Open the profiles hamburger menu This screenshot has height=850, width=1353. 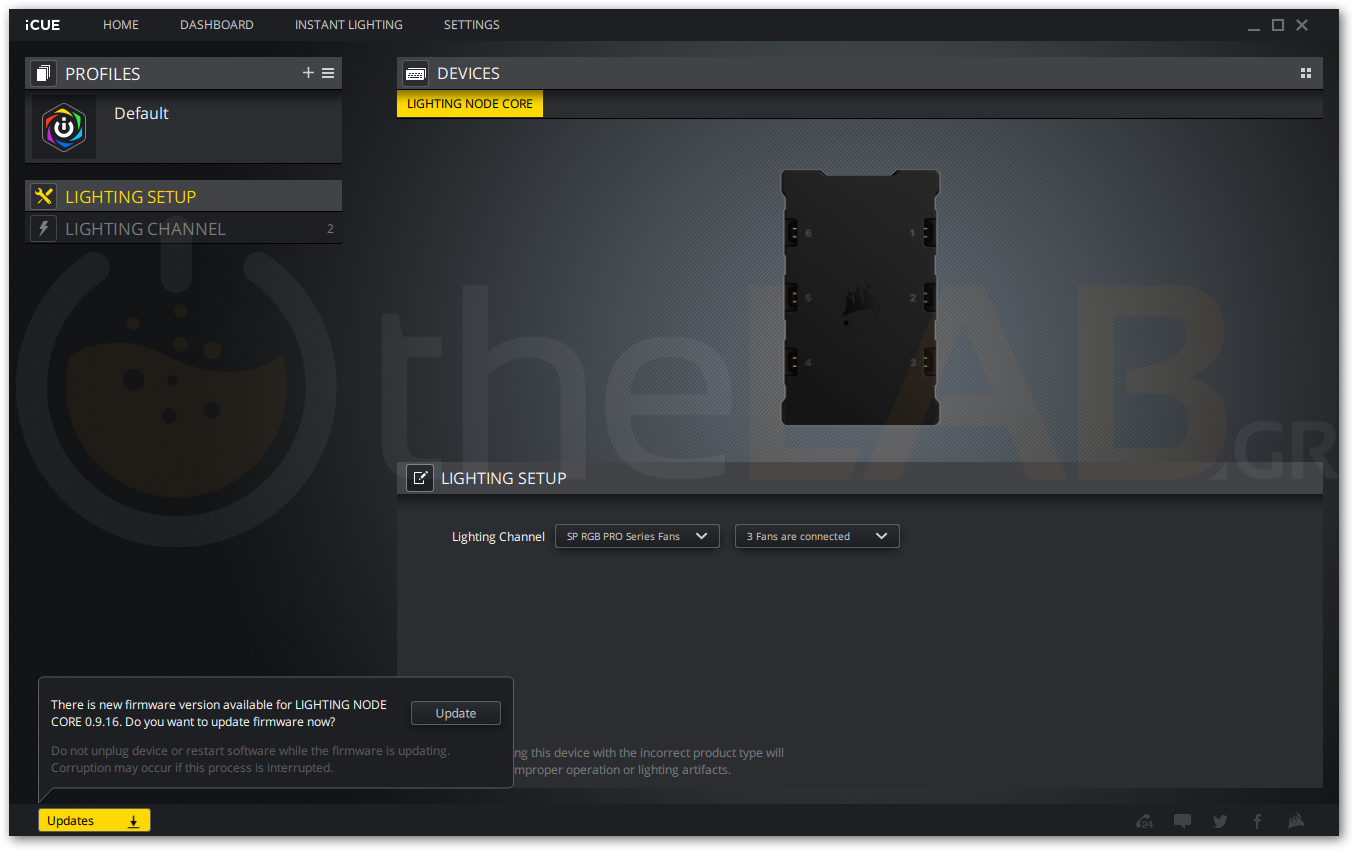pyautogui.click(x=328, y=73)
